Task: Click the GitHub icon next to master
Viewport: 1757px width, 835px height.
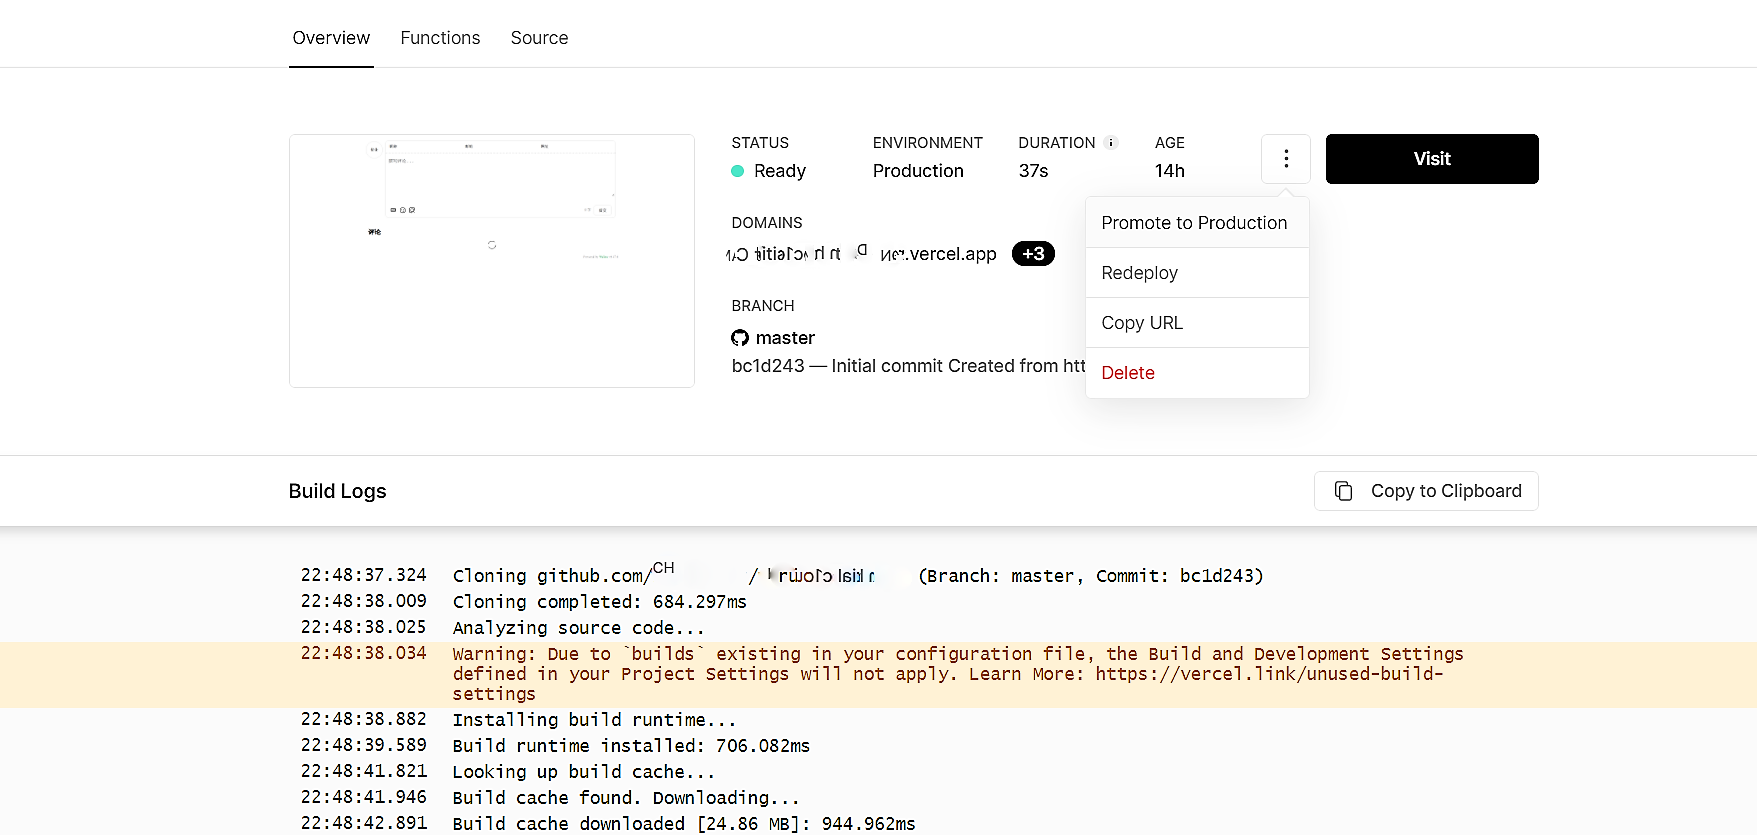Action: click(740, 338)
